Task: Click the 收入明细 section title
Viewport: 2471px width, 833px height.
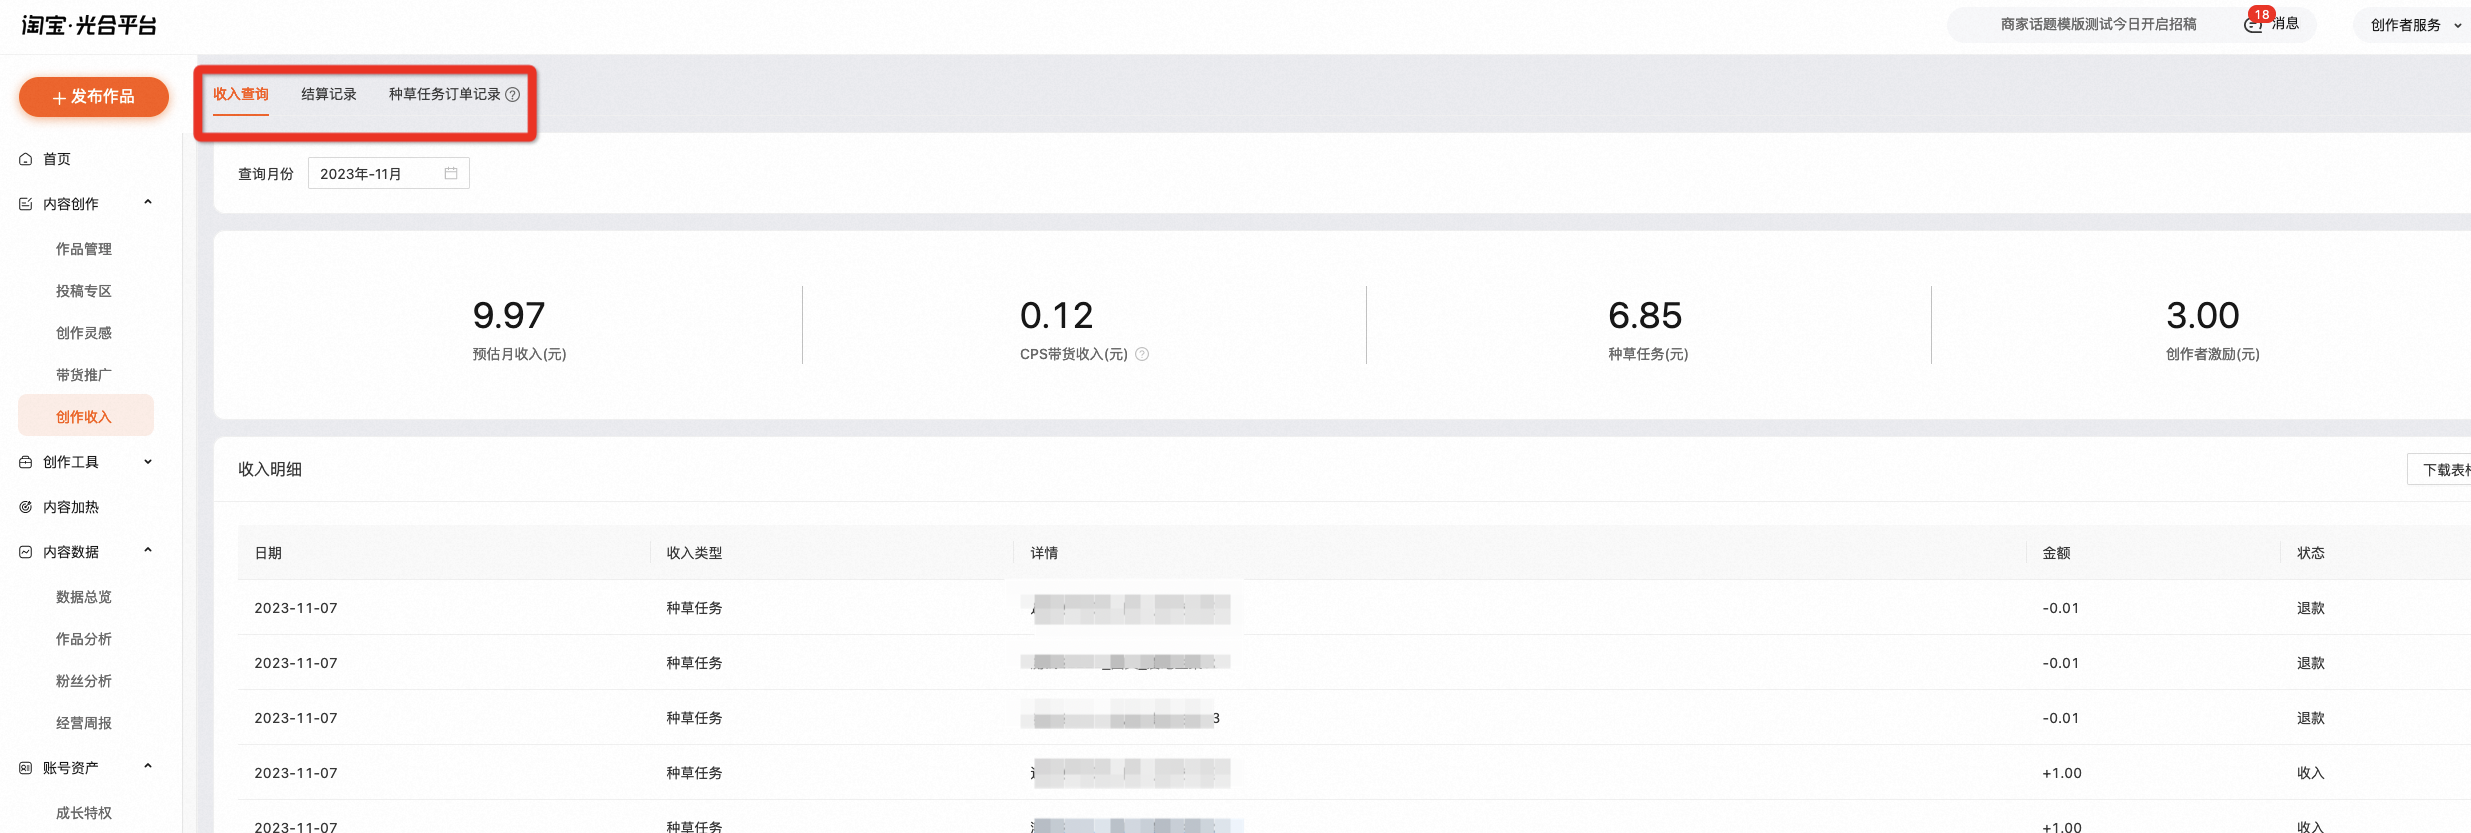Action: (x=270, y=469)
